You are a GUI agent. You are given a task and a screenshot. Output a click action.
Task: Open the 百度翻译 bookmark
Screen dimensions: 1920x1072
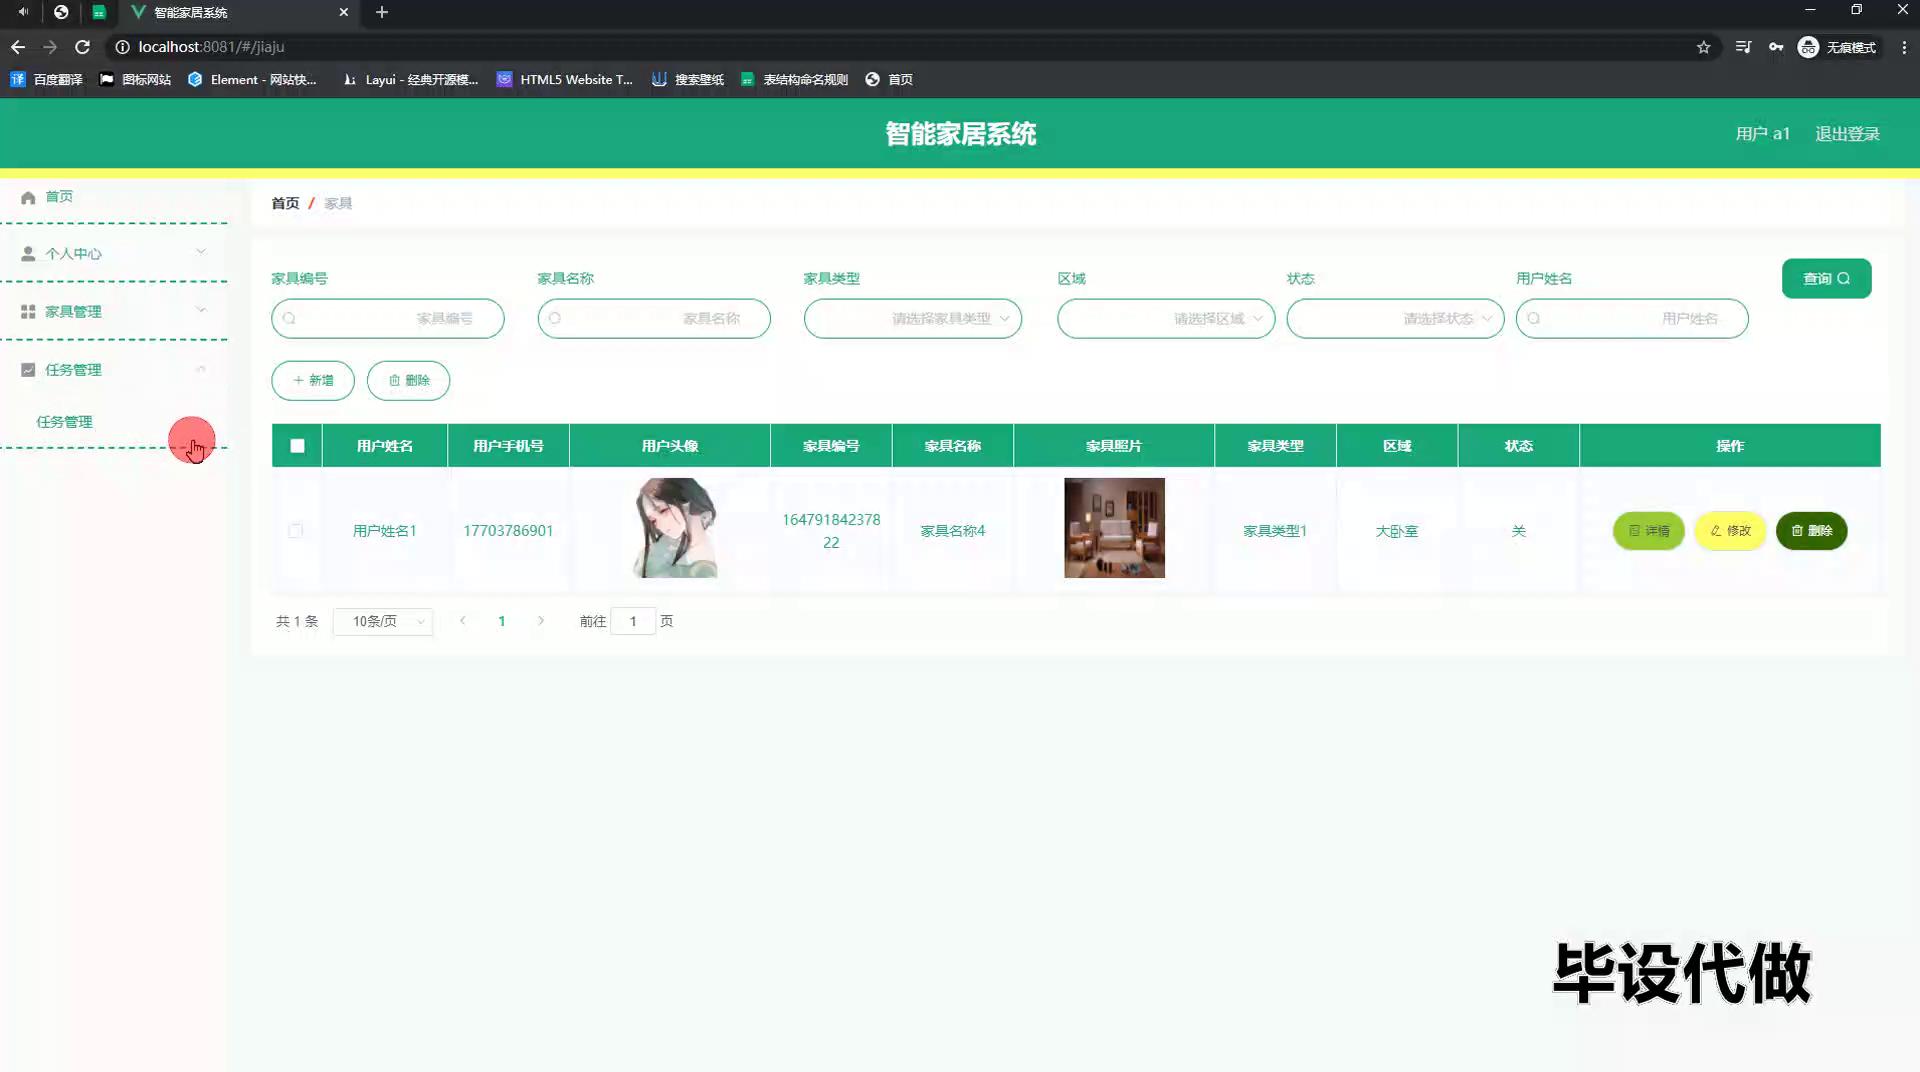click(46, 79)
